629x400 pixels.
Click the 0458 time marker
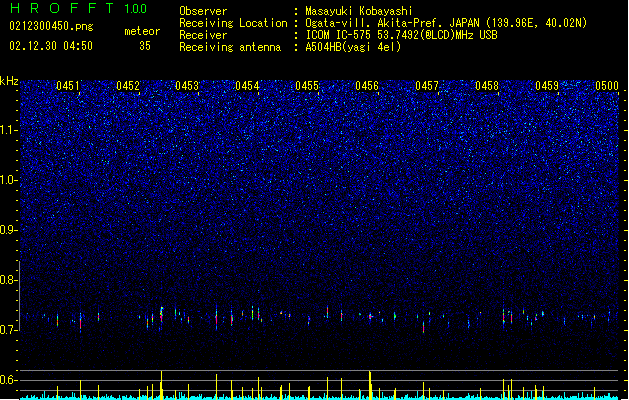click(487, 86)
